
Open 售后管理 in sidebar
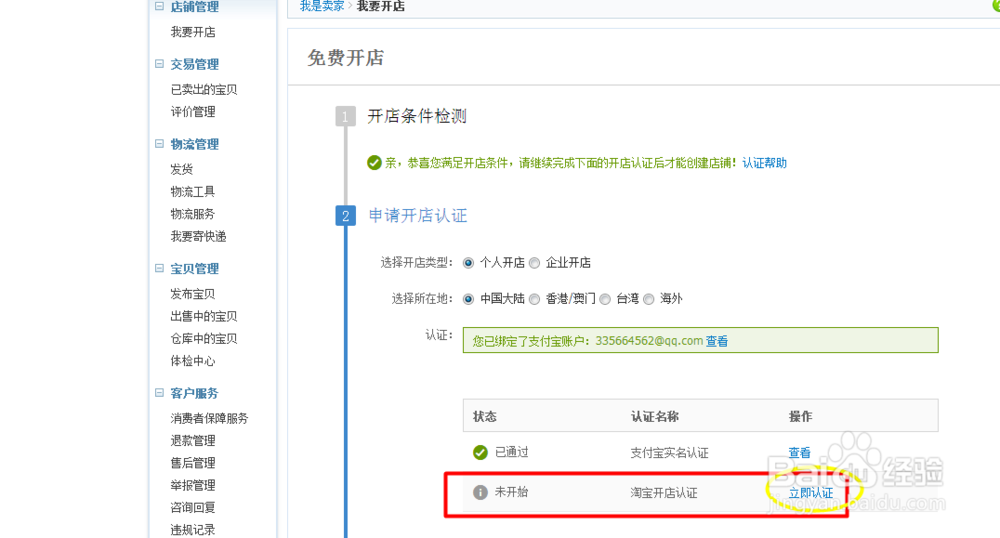[193, 462]
